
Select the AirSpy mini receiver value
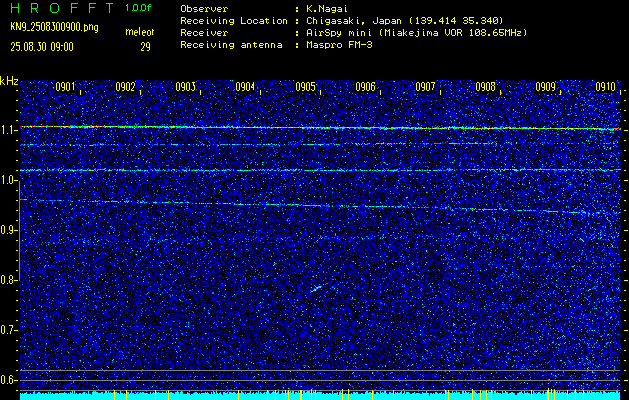417,33
